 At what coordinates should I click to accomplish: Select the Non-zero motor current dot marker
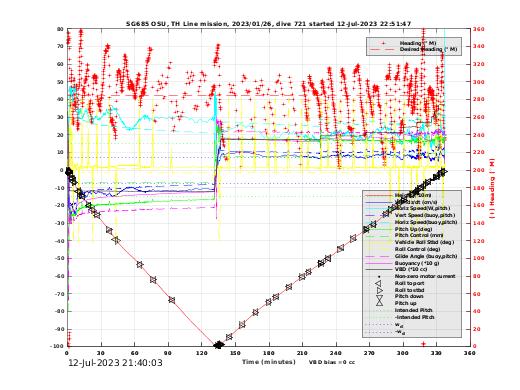[379, 276]
